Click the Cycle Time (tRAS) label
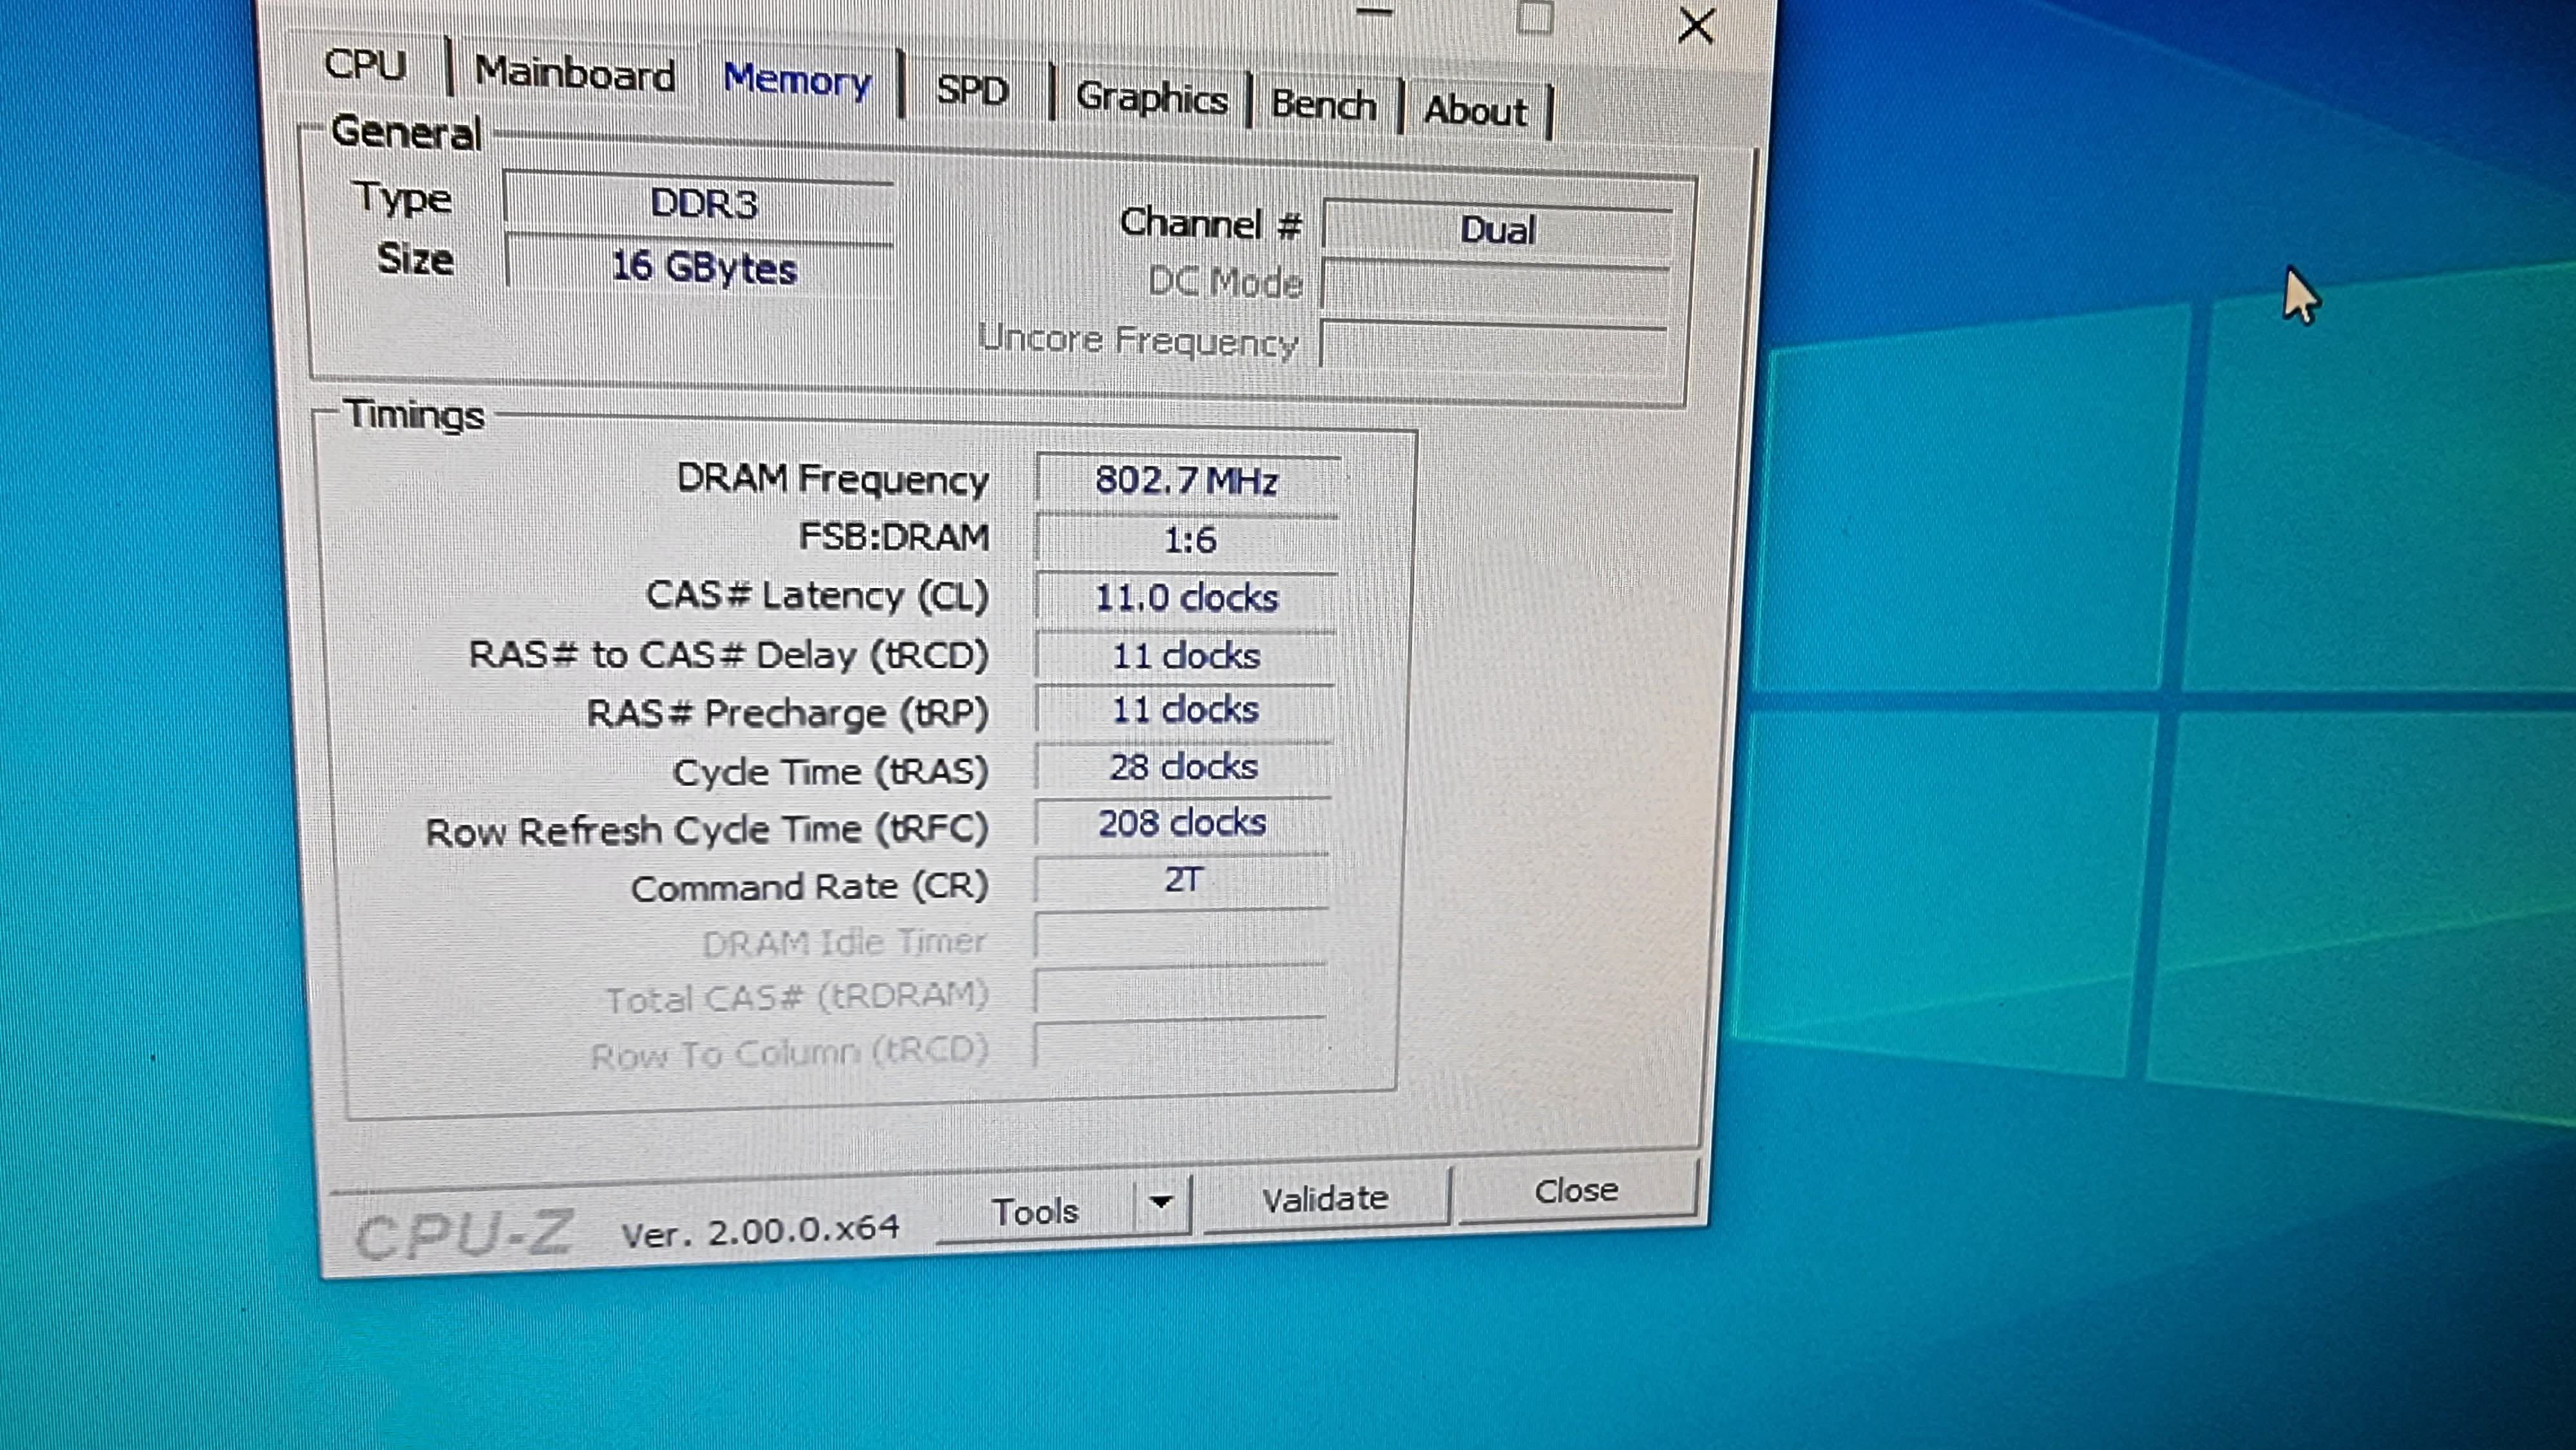The width and height of the screenshot is (2576, 1450). coord(830,771)
